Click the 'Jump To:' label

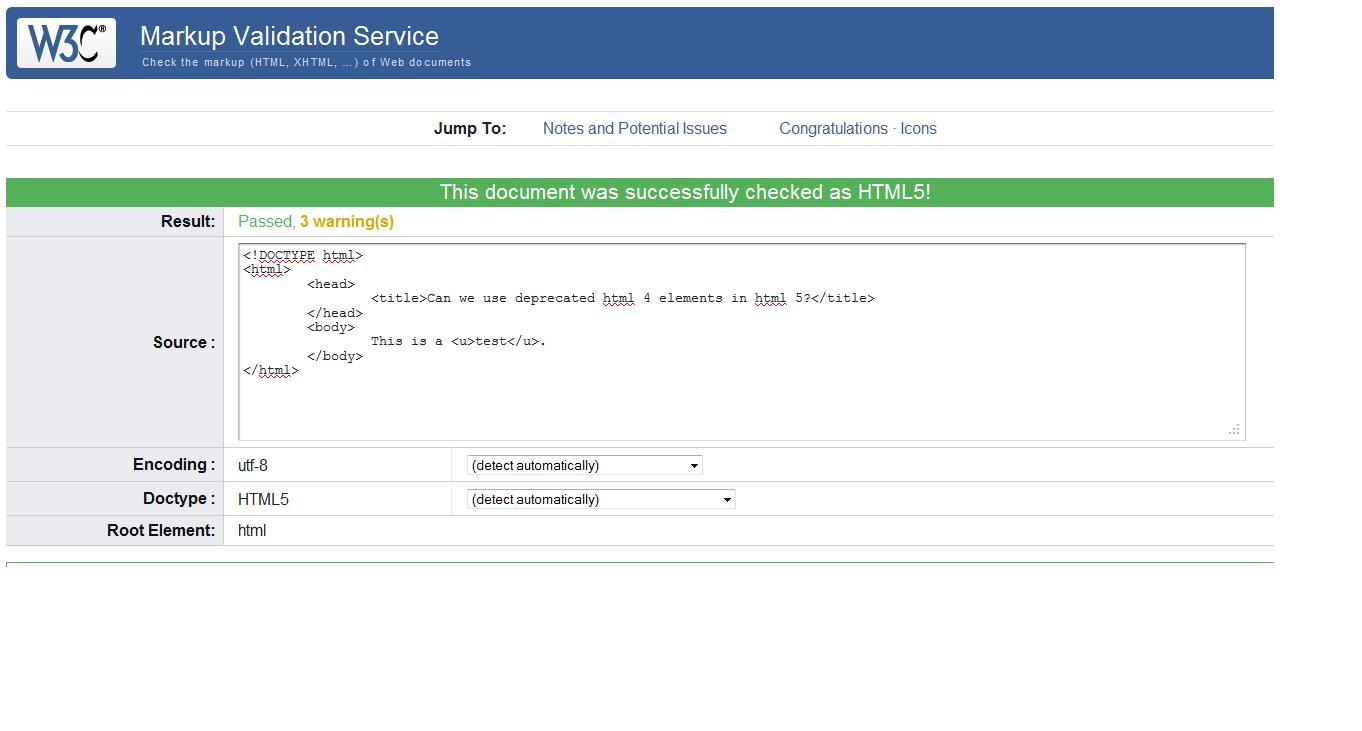click(470, 128)
